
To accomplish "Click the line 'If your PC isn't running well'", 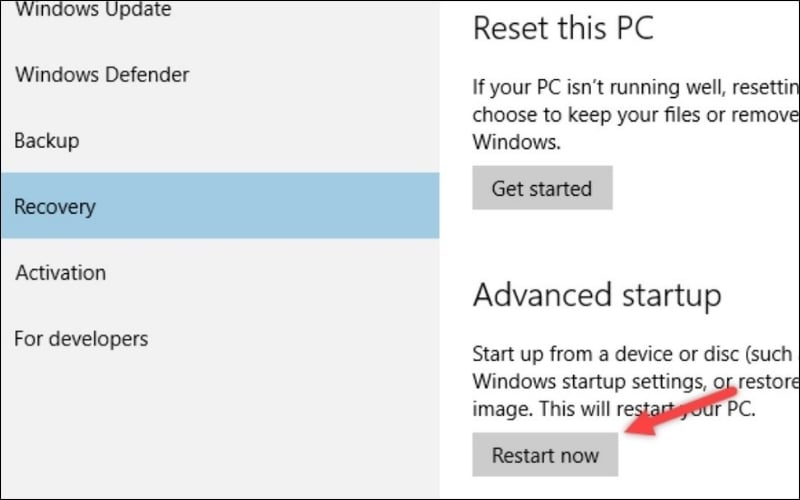I will pos(635,87).
